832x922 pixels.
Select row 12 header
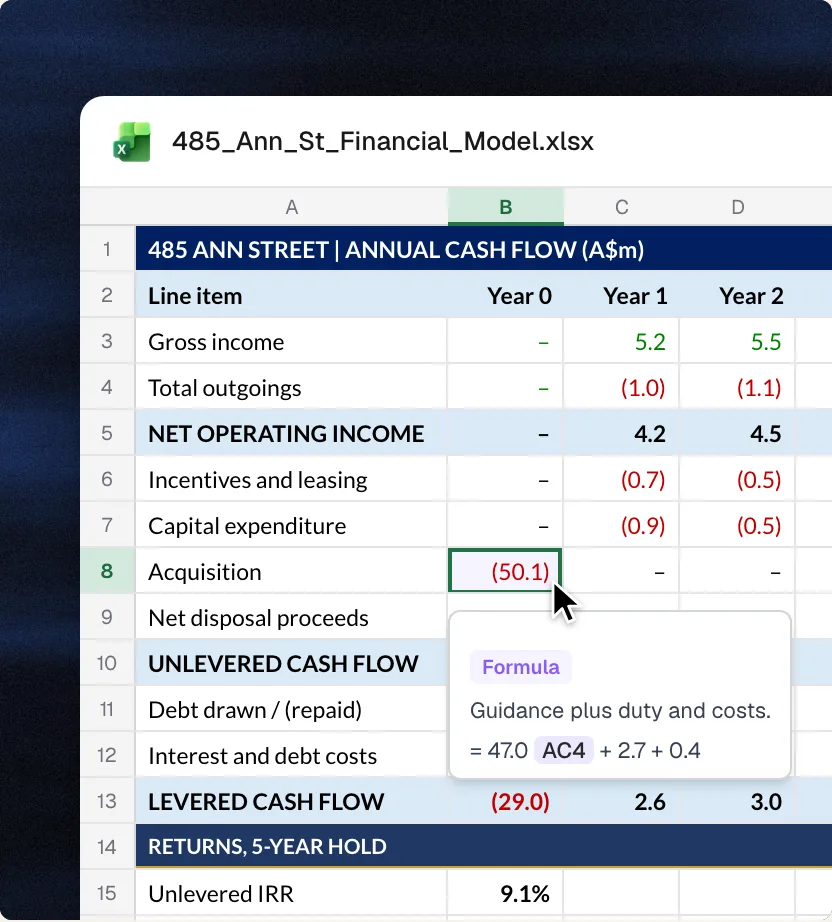tap(107, 754)
